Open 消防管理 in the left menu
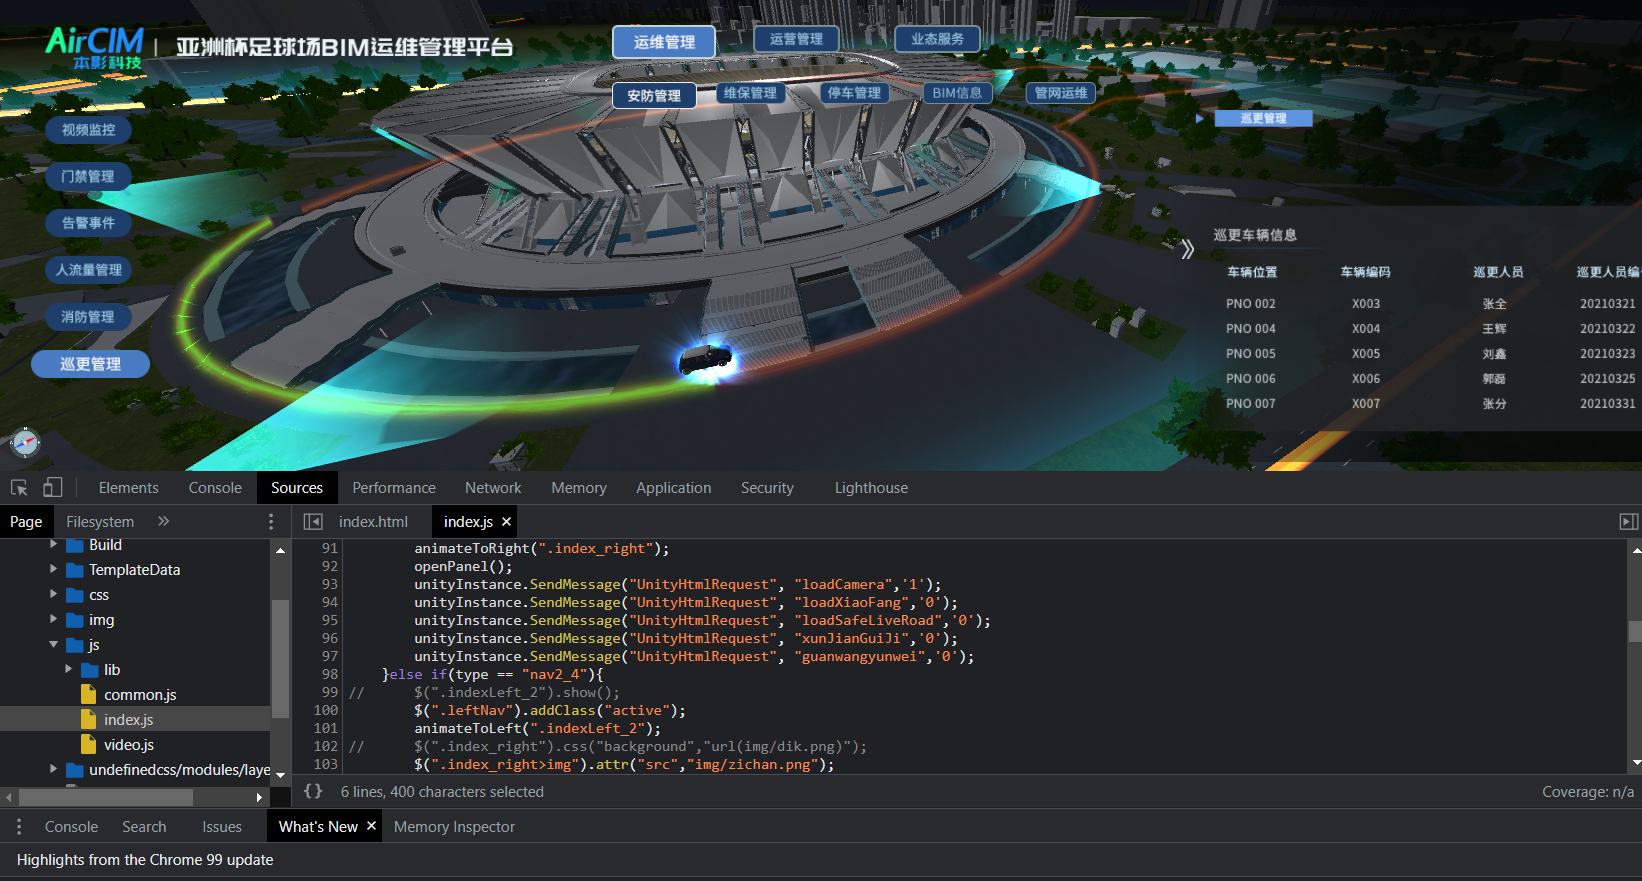The image size is (1642, 881). (88, 317)
